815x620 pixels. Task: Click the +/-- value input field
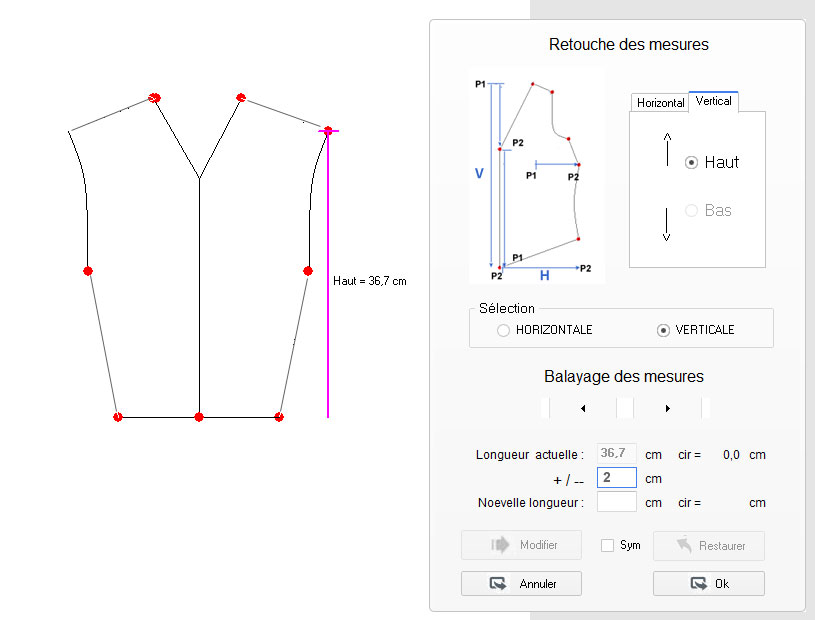(x=616, y=478)
